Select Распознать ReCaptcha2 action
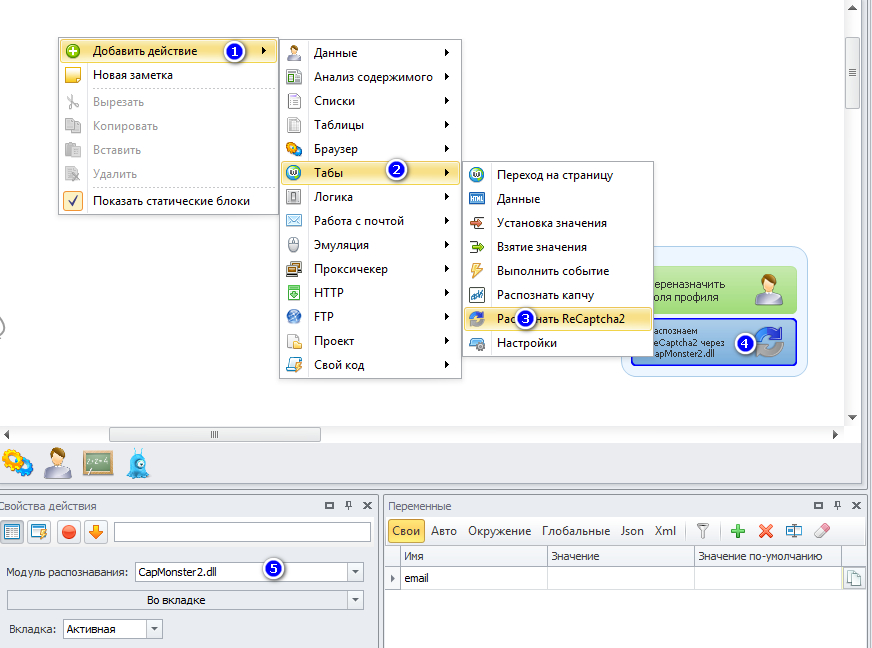872x648 pixels. (x=557, y=319)
